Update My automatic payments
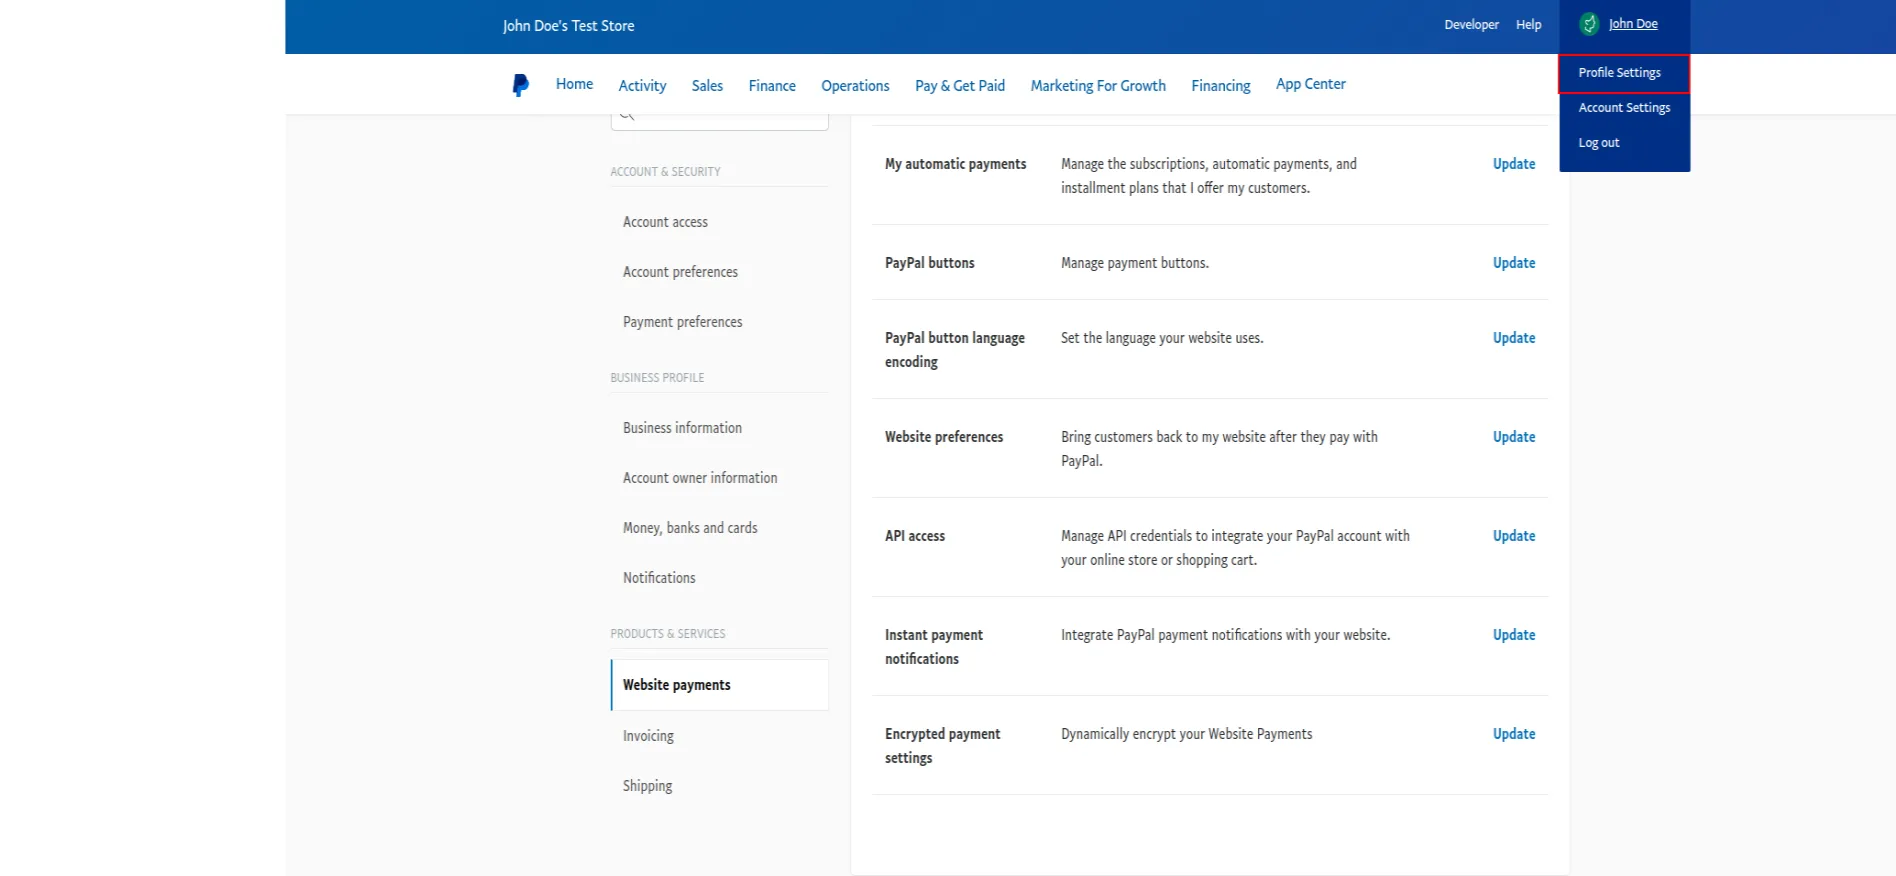1896x876 pixels. coord(1514,164)
